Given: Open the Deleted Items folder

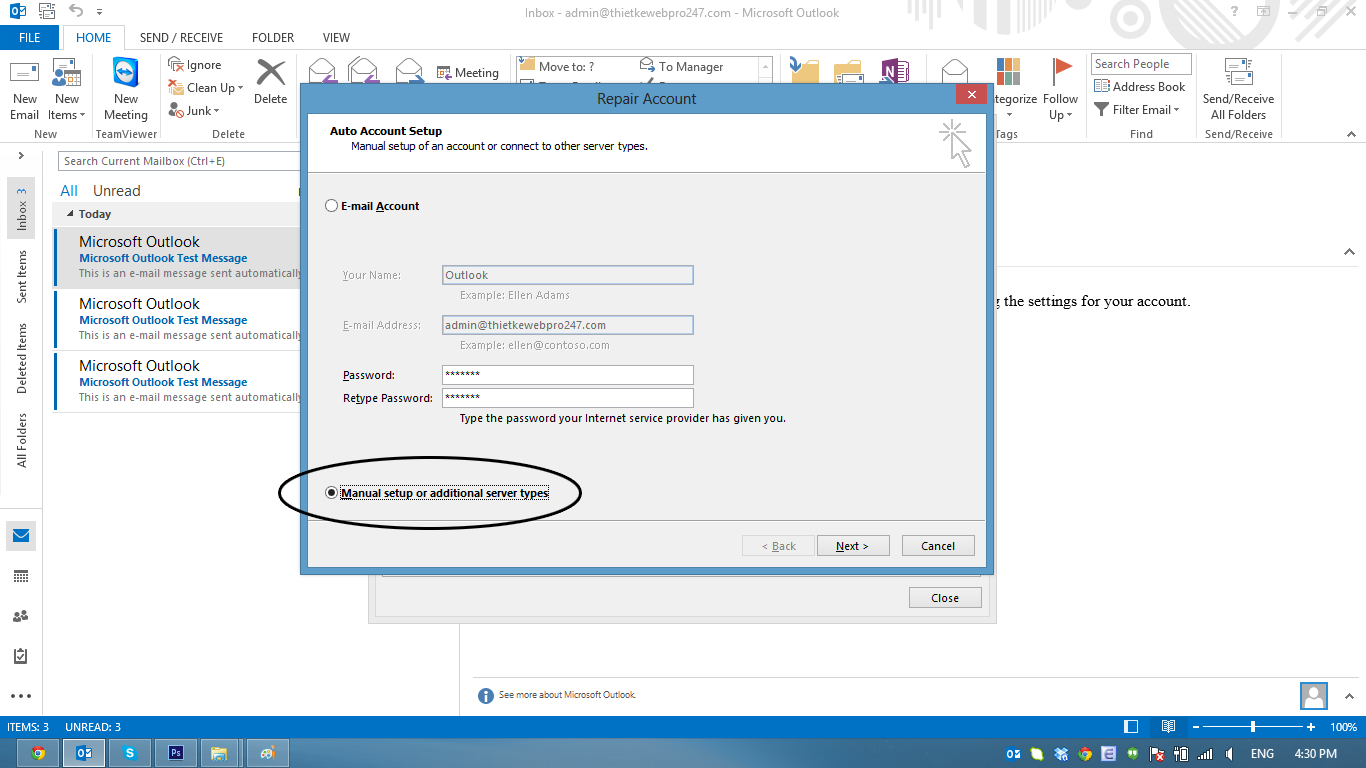Looking at the screenshot, I should point(22,358).
